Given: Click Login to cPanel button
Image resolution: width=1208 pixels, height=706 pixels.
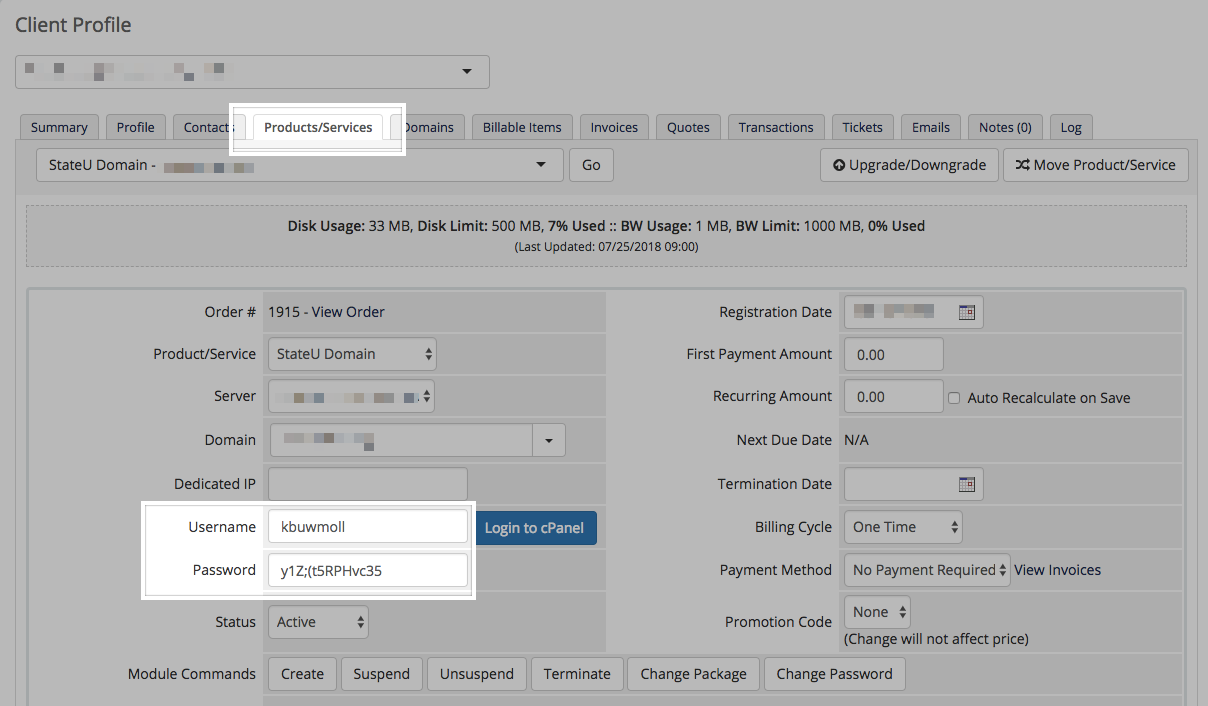Looking at the screenshot, I should click(534, 527).
